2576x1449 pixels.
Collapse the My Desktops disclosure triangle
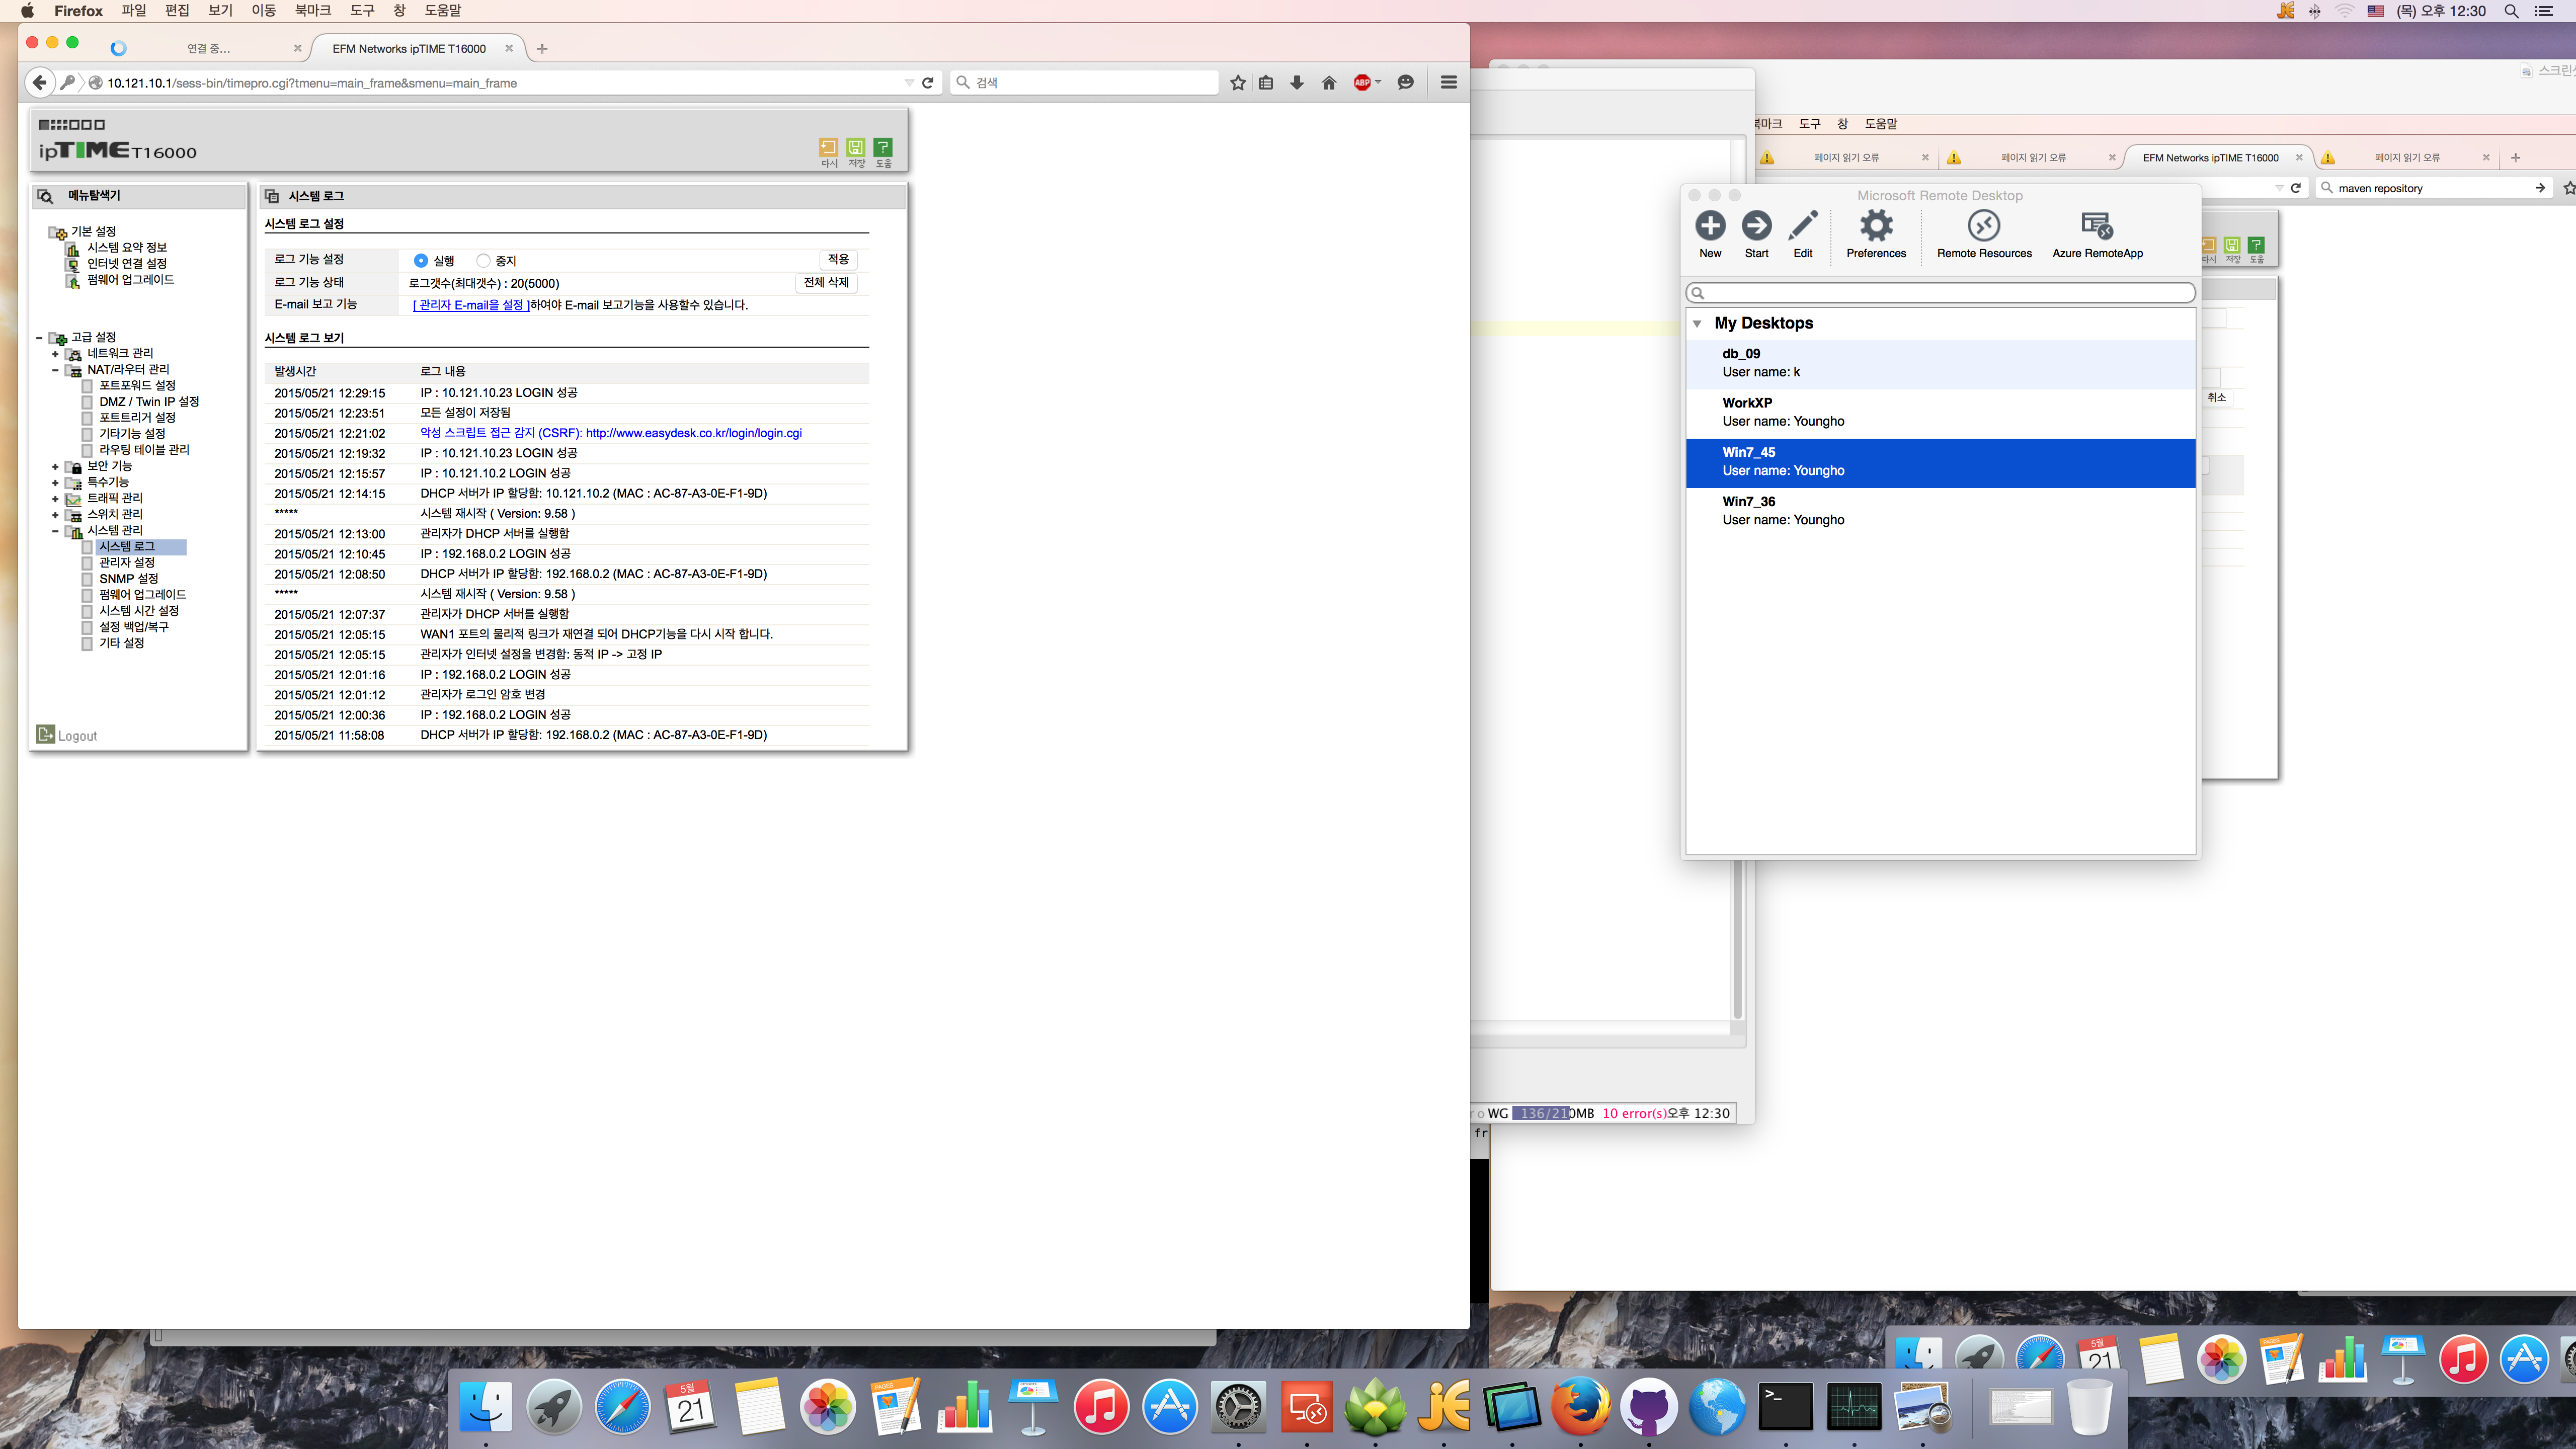pyautogui.click(x=1697, y=323)
